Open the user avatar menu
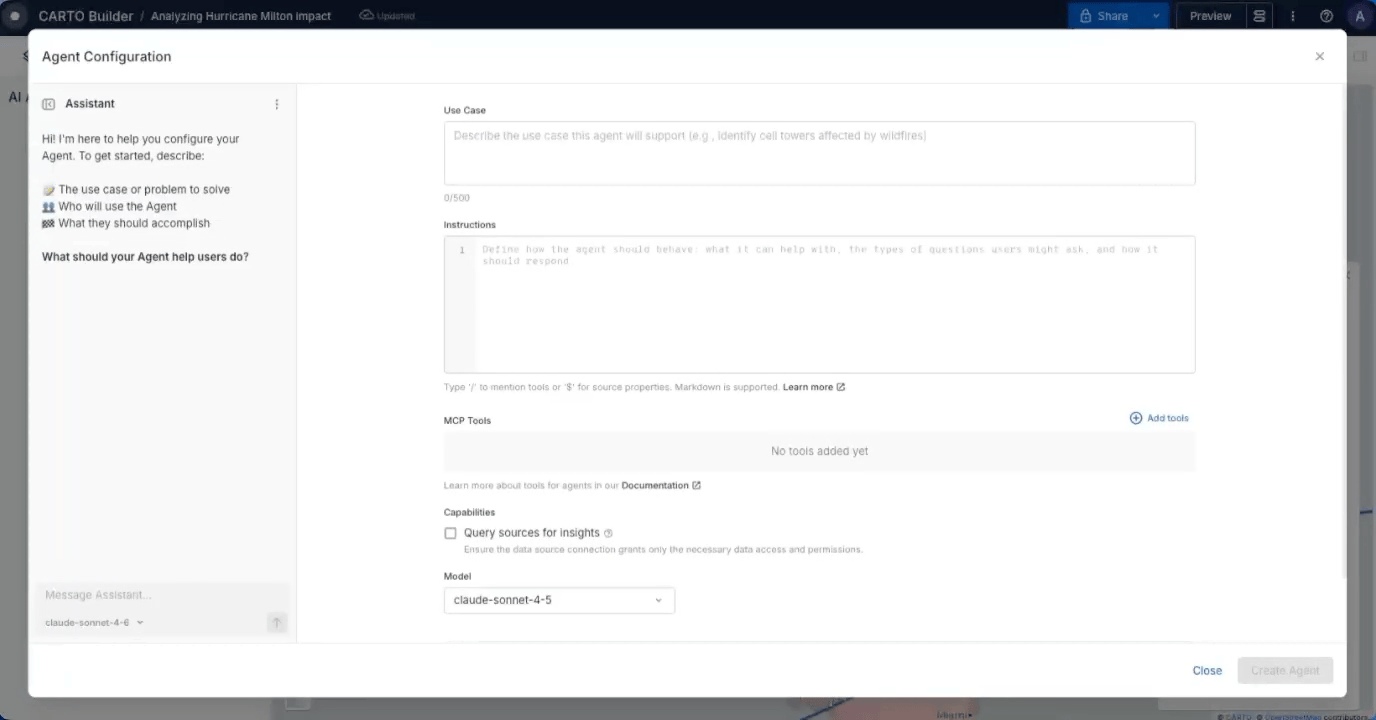1376x720 pixels. coord(1359,15)
